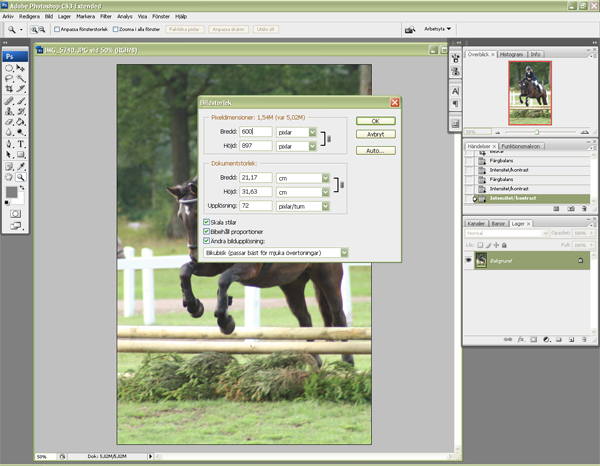Confirm the image size with OK
This screenshot has height=466, width=600.
click(375, 121)
